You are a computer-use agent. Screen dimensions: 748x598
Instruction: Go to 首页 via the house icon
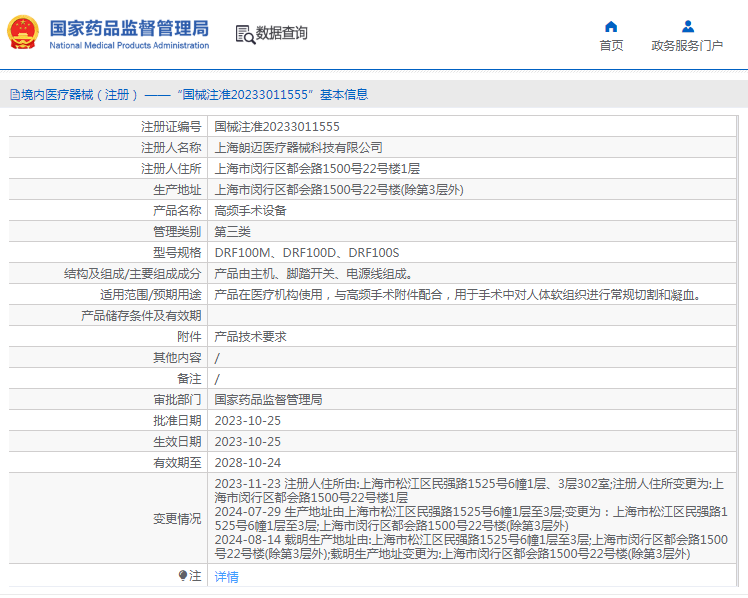click(x=611, y=26)
